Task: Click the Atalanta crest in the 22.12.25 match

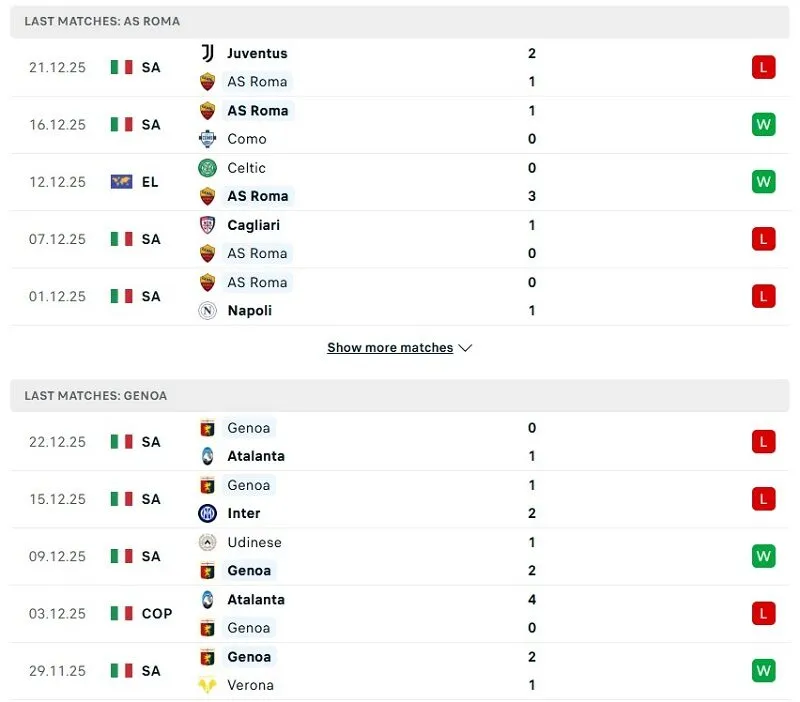Action: [x=207, y=456]
